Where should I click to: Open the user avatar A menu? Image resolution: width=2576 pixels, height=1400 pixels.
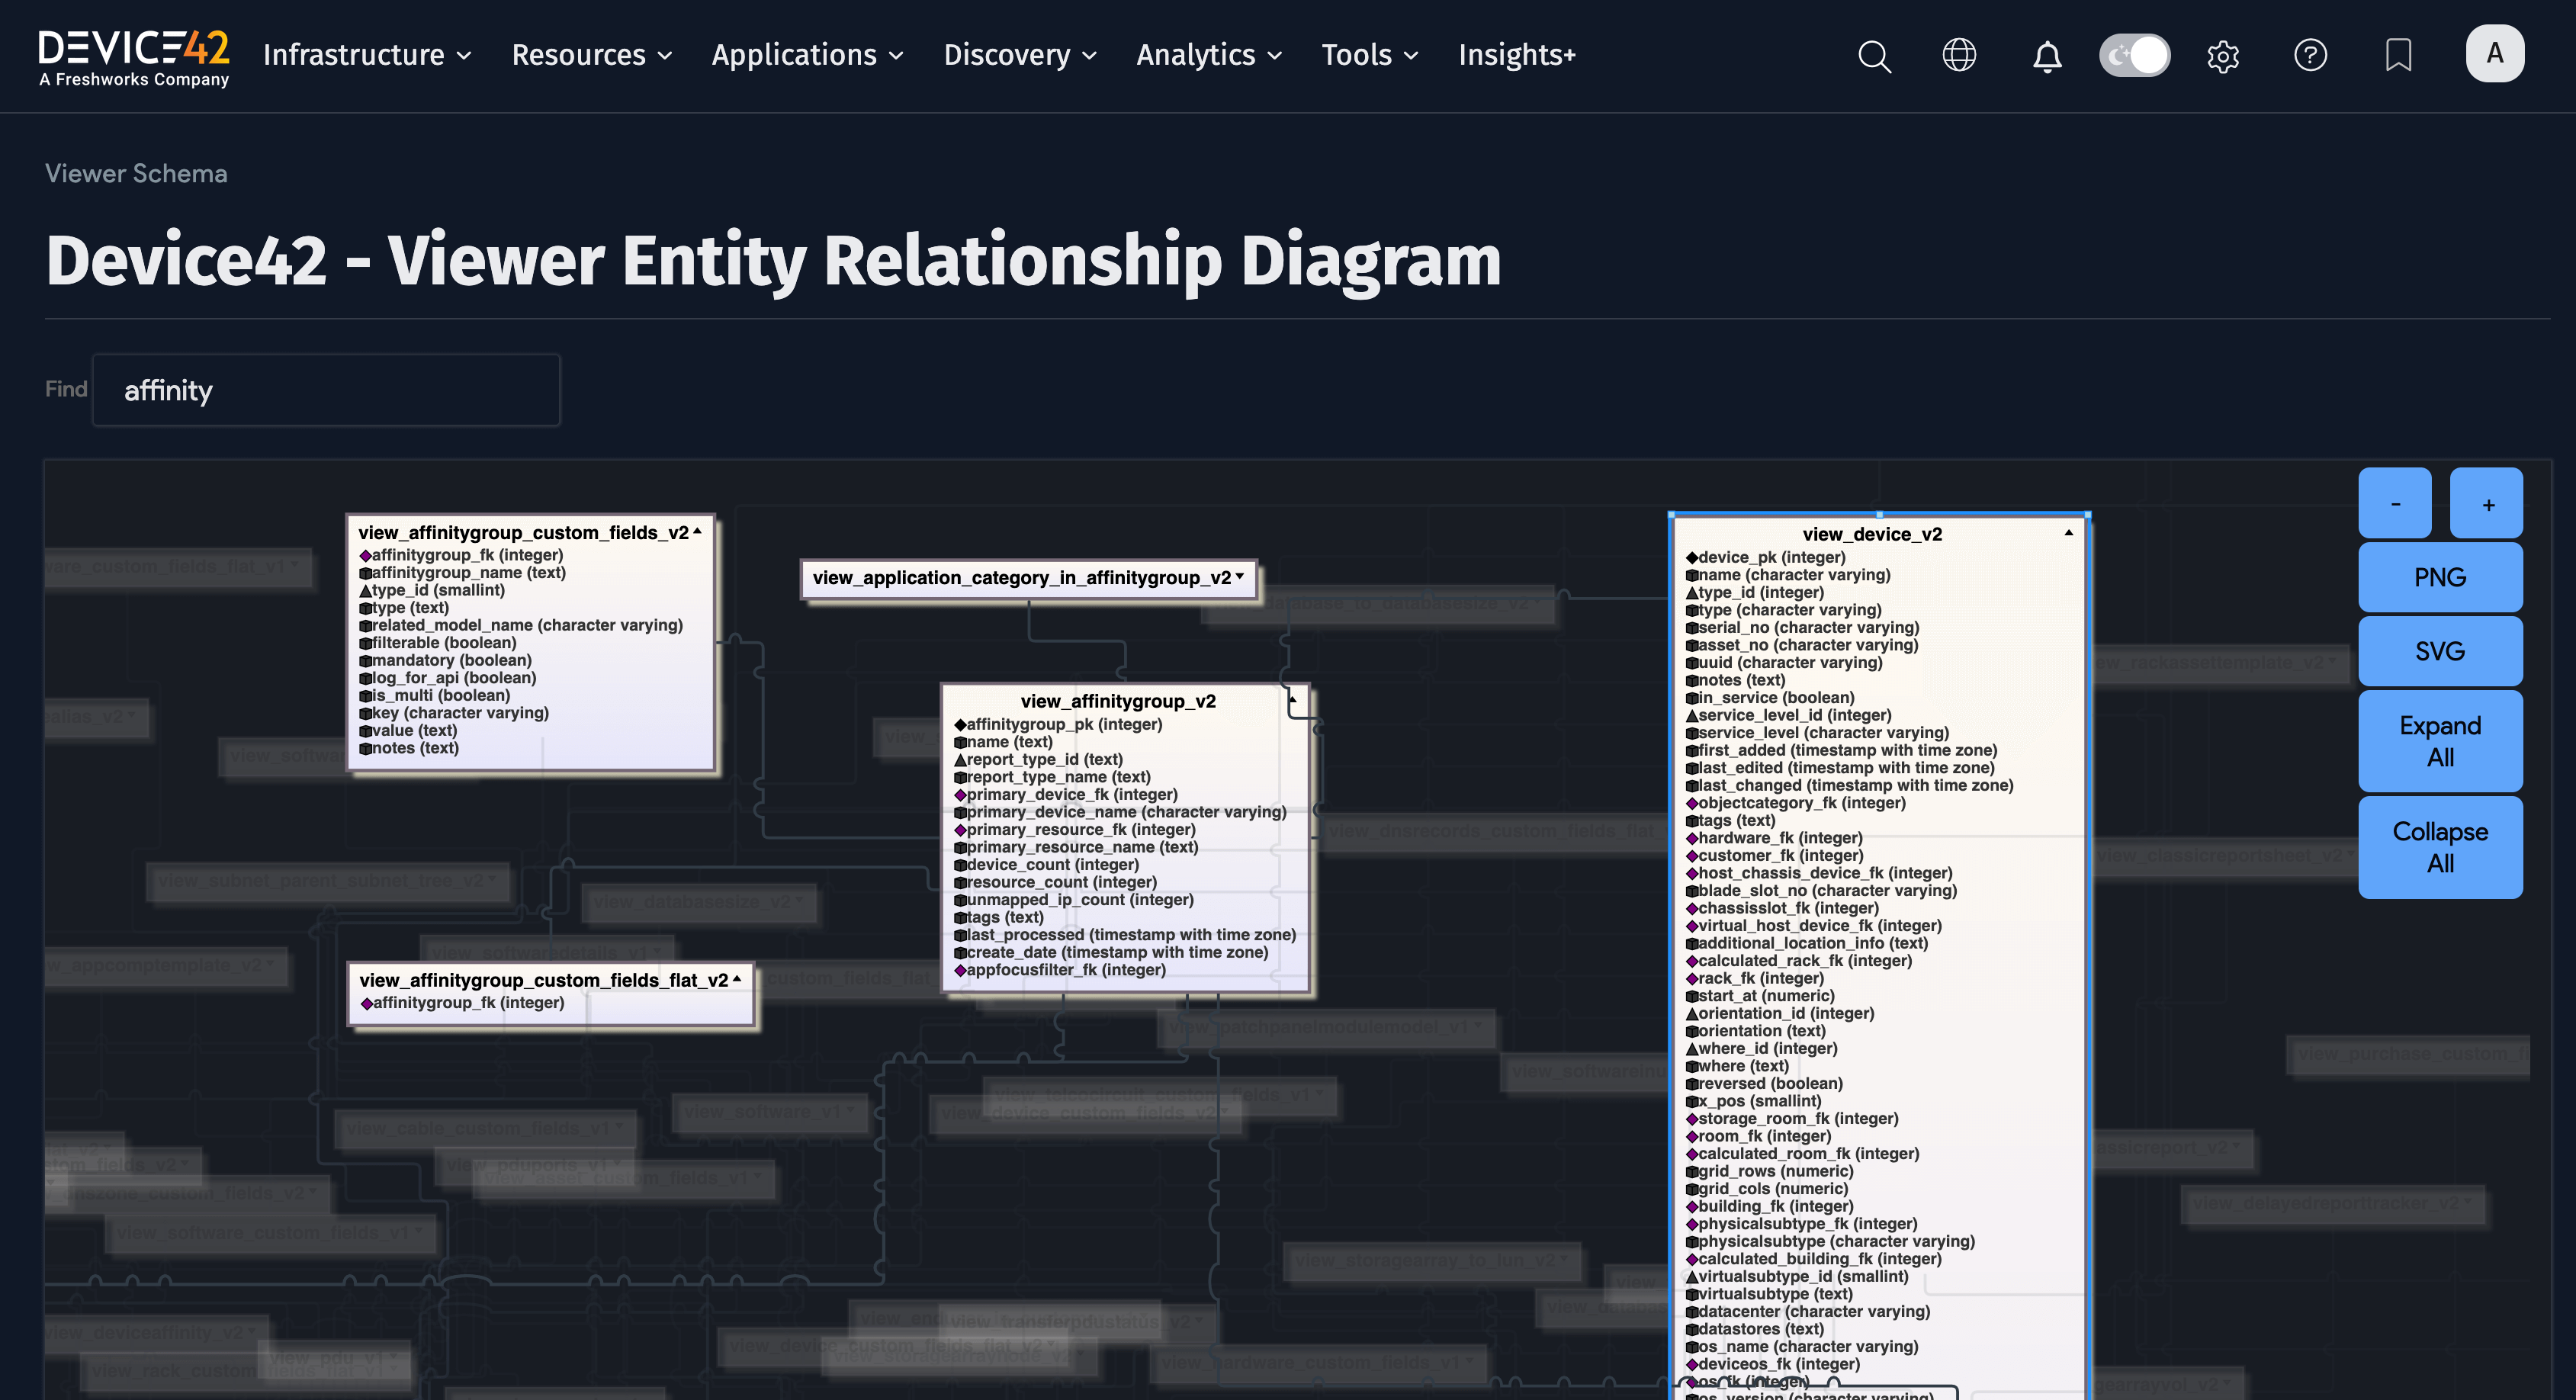(x=2494, y=54)
